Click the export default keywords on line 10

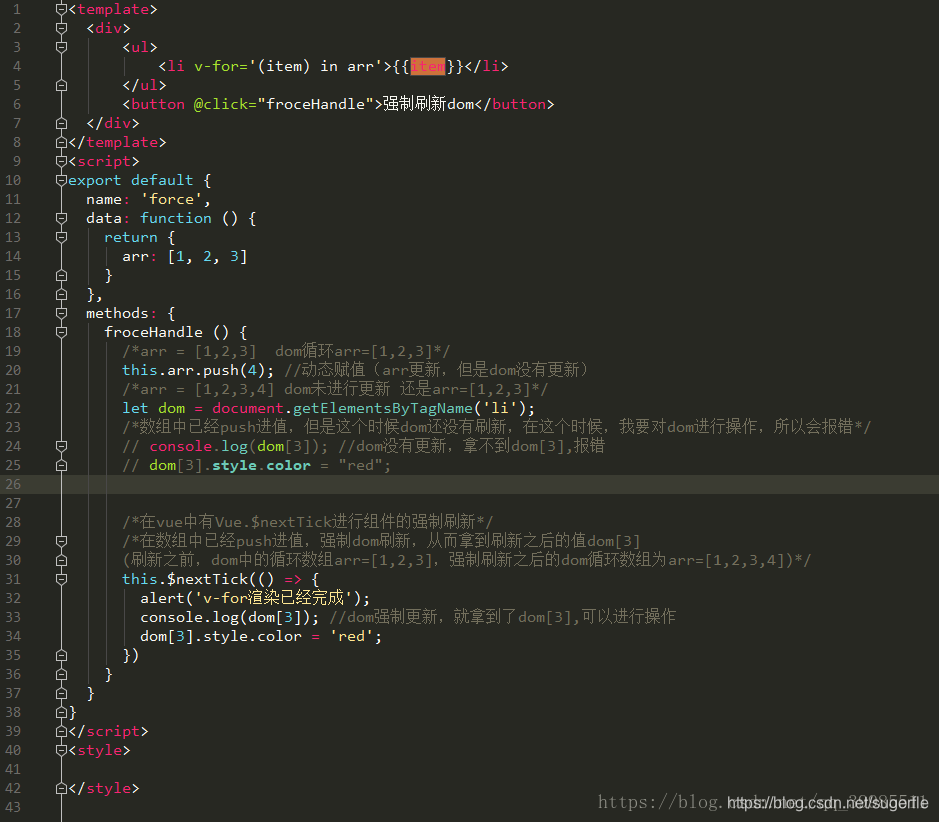(131, 180)
